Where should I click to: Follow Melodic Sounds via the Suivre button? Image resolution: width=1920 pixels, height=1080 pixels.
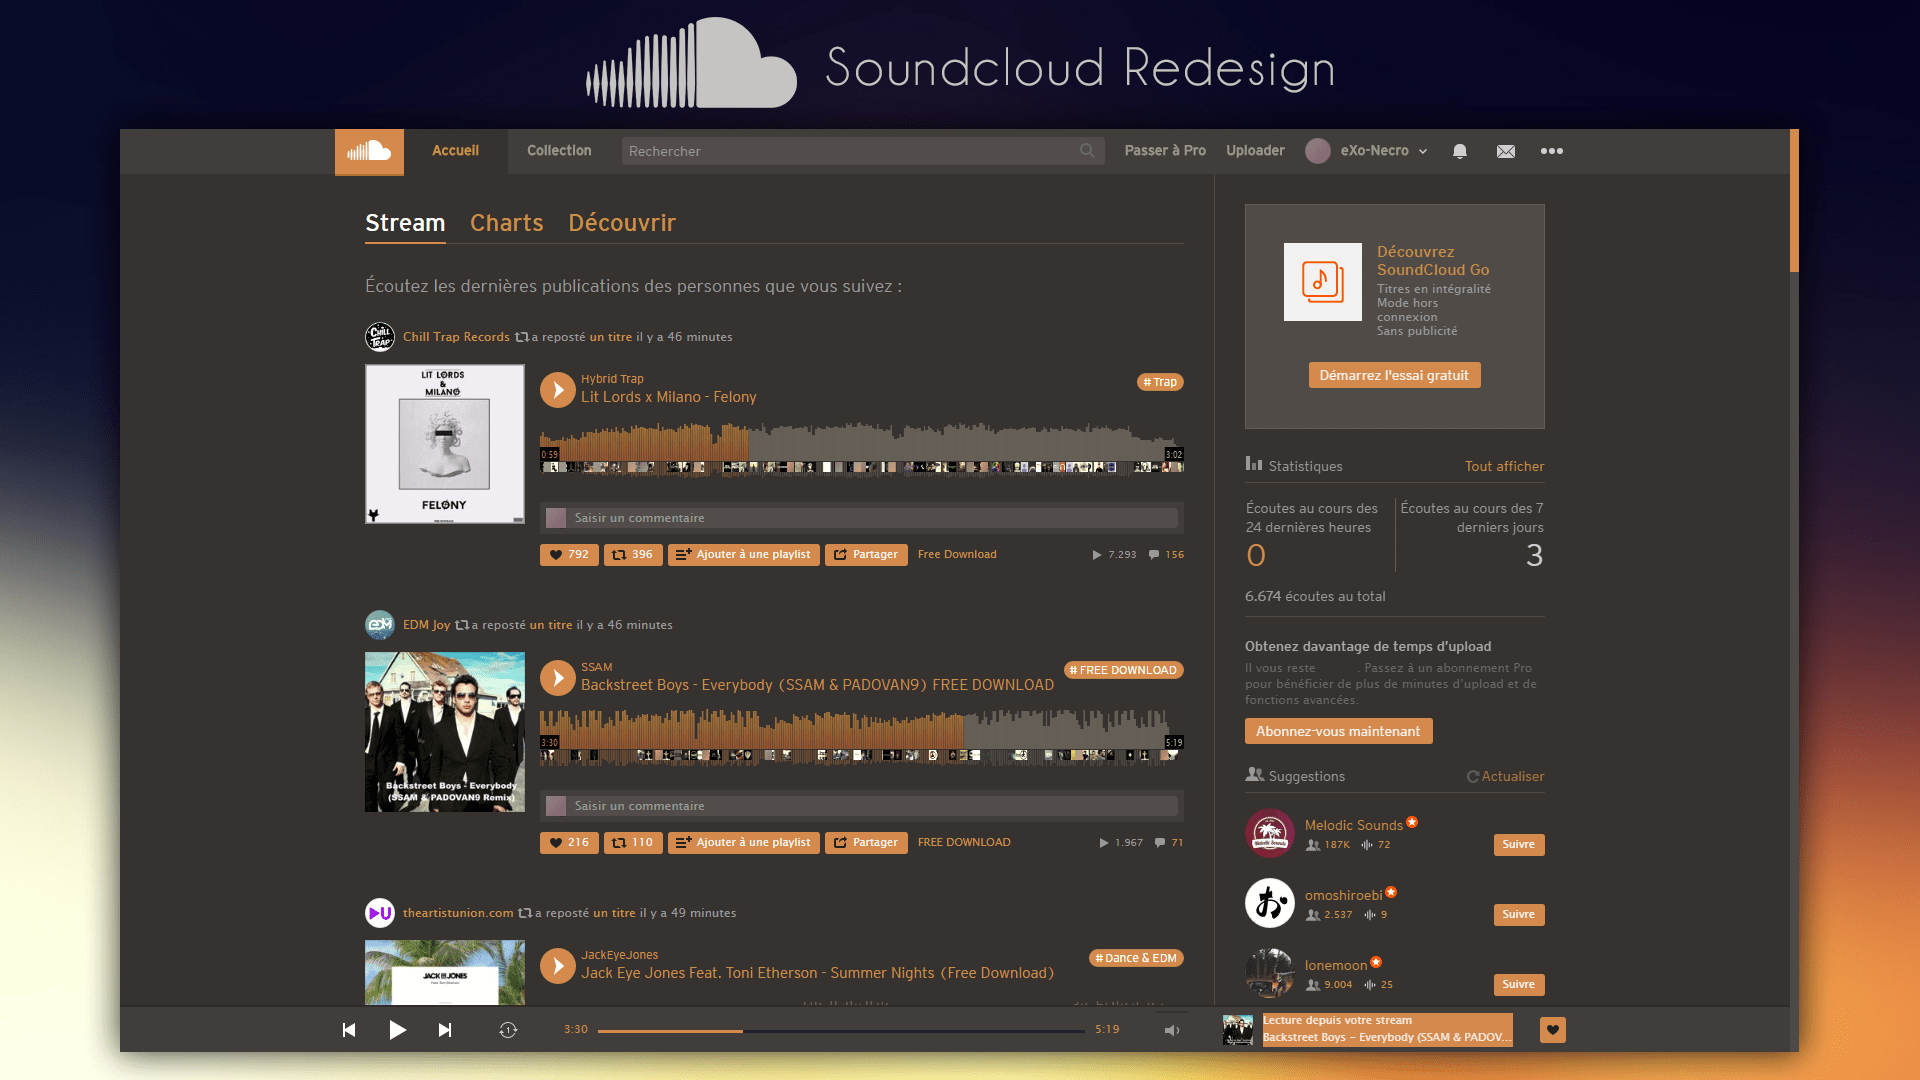pos(1518,844)
